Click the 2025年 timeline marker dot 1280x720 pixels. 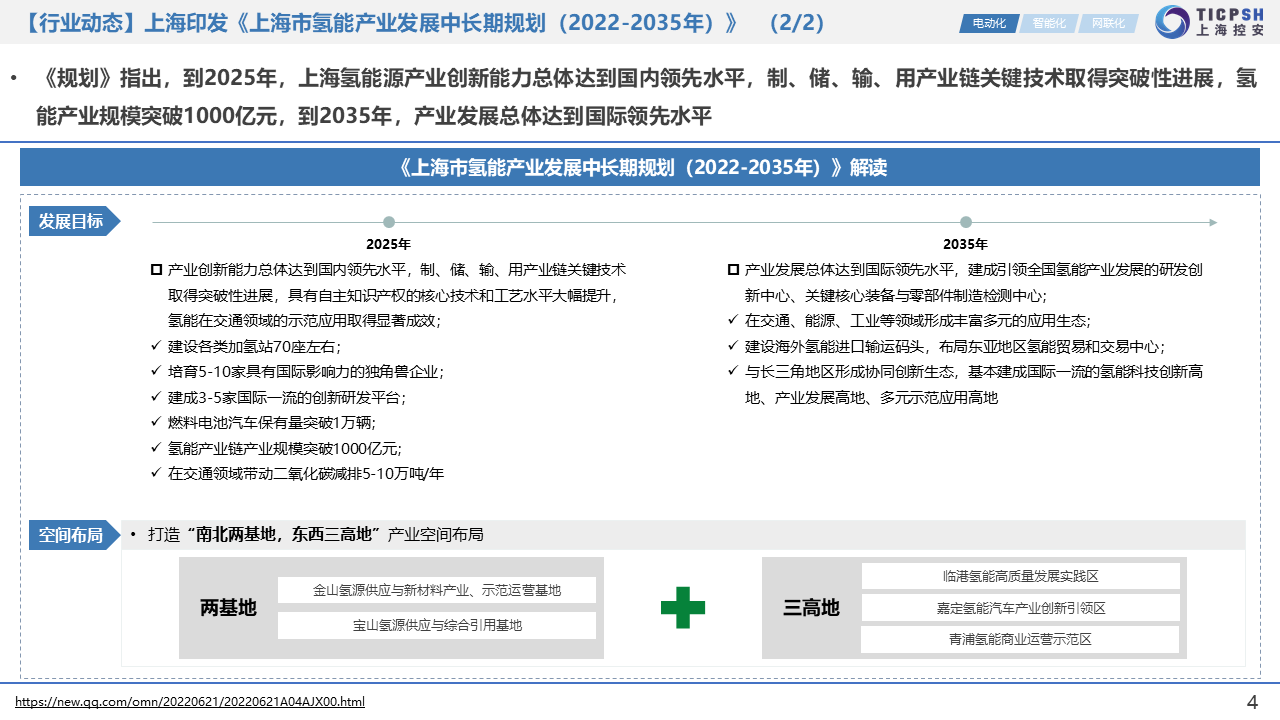389,222
